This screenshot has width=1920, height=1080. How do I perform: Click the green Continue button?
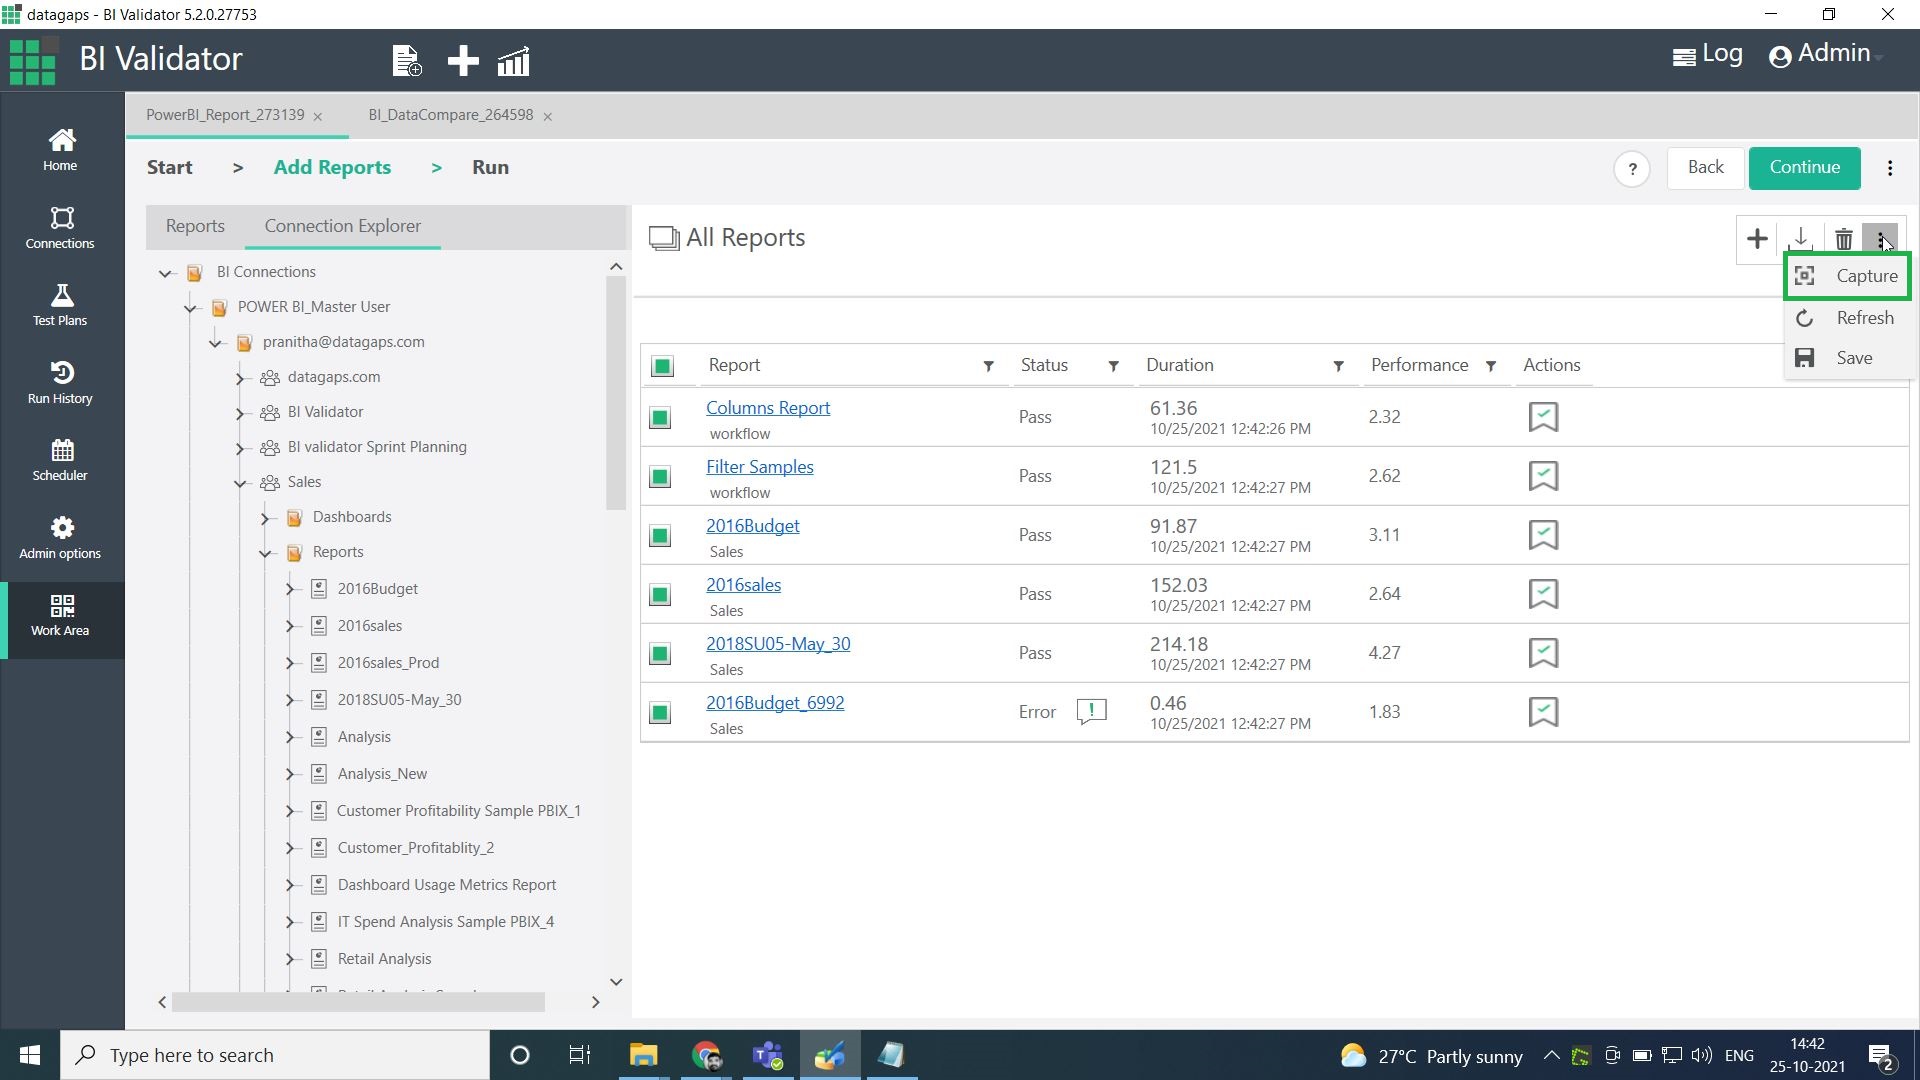(x=1803, y=167)
